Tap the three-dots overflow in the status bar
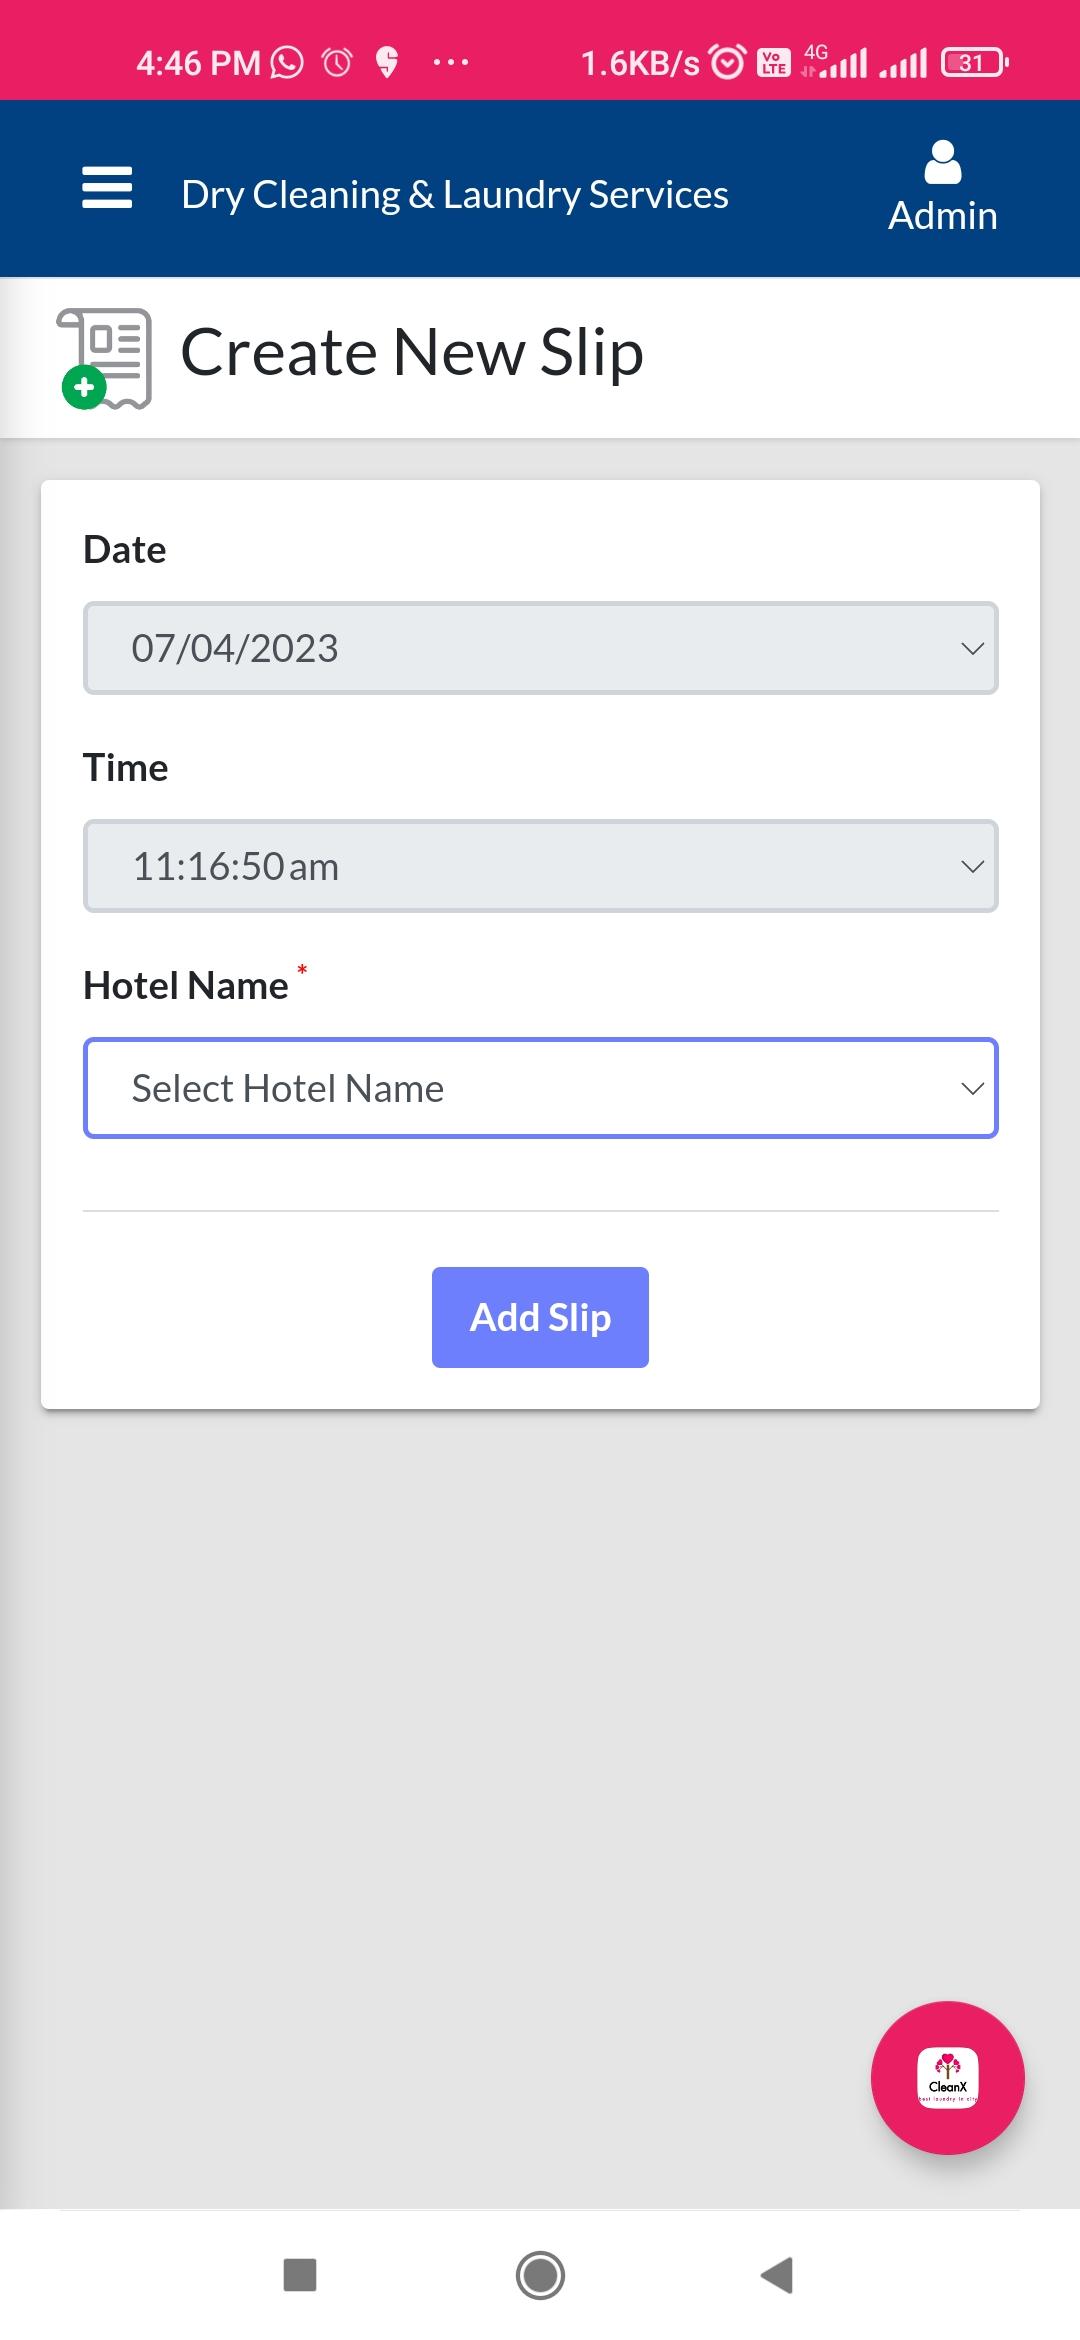Screen dimensions: 1080x2340 [x=451, y=62]
